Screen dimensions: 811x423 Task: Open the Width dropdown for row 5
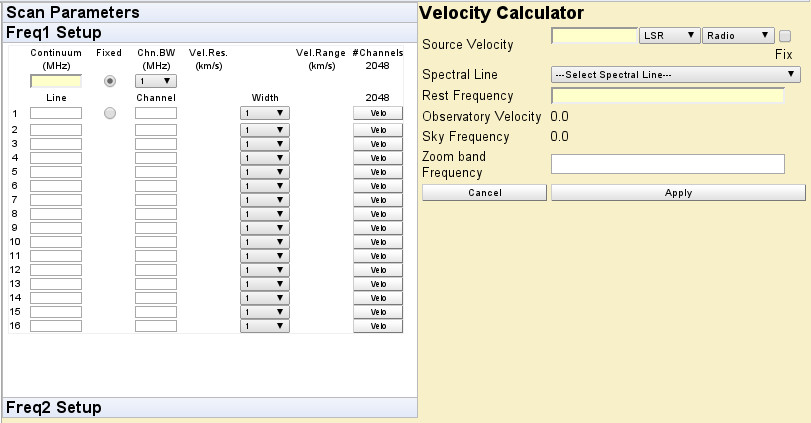[265, 171]
